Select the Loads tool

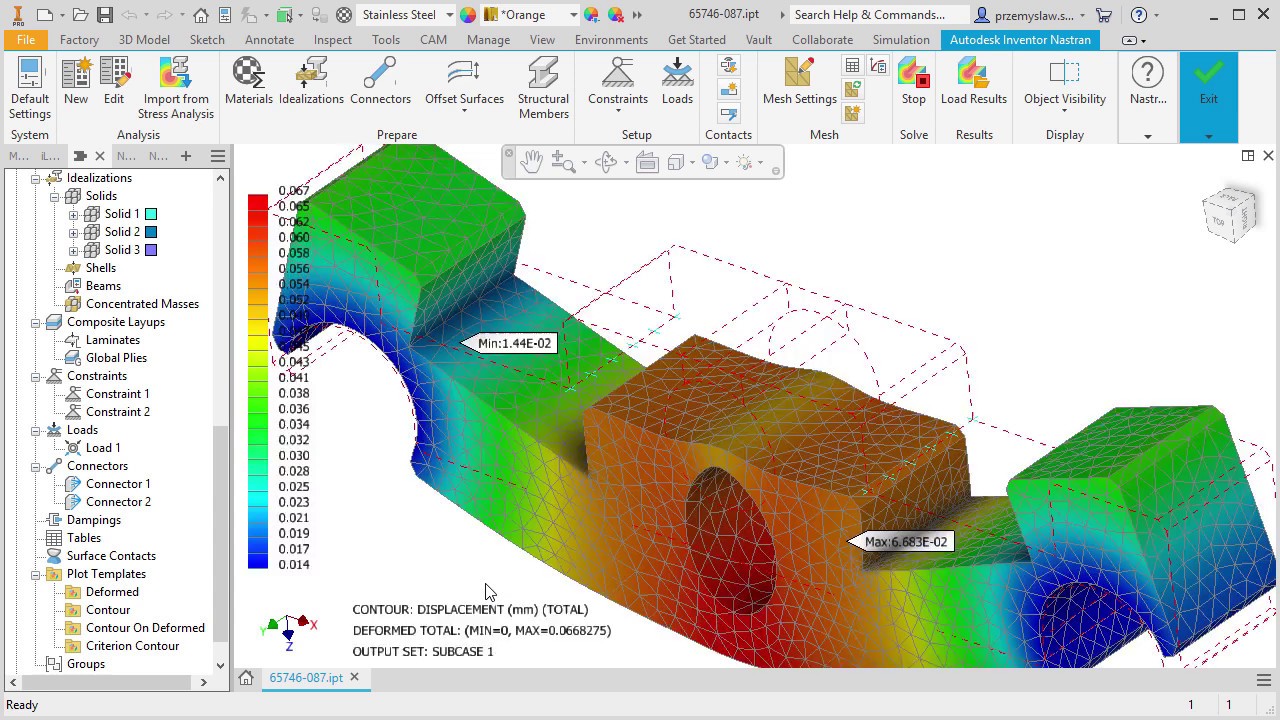click(677, 82)
